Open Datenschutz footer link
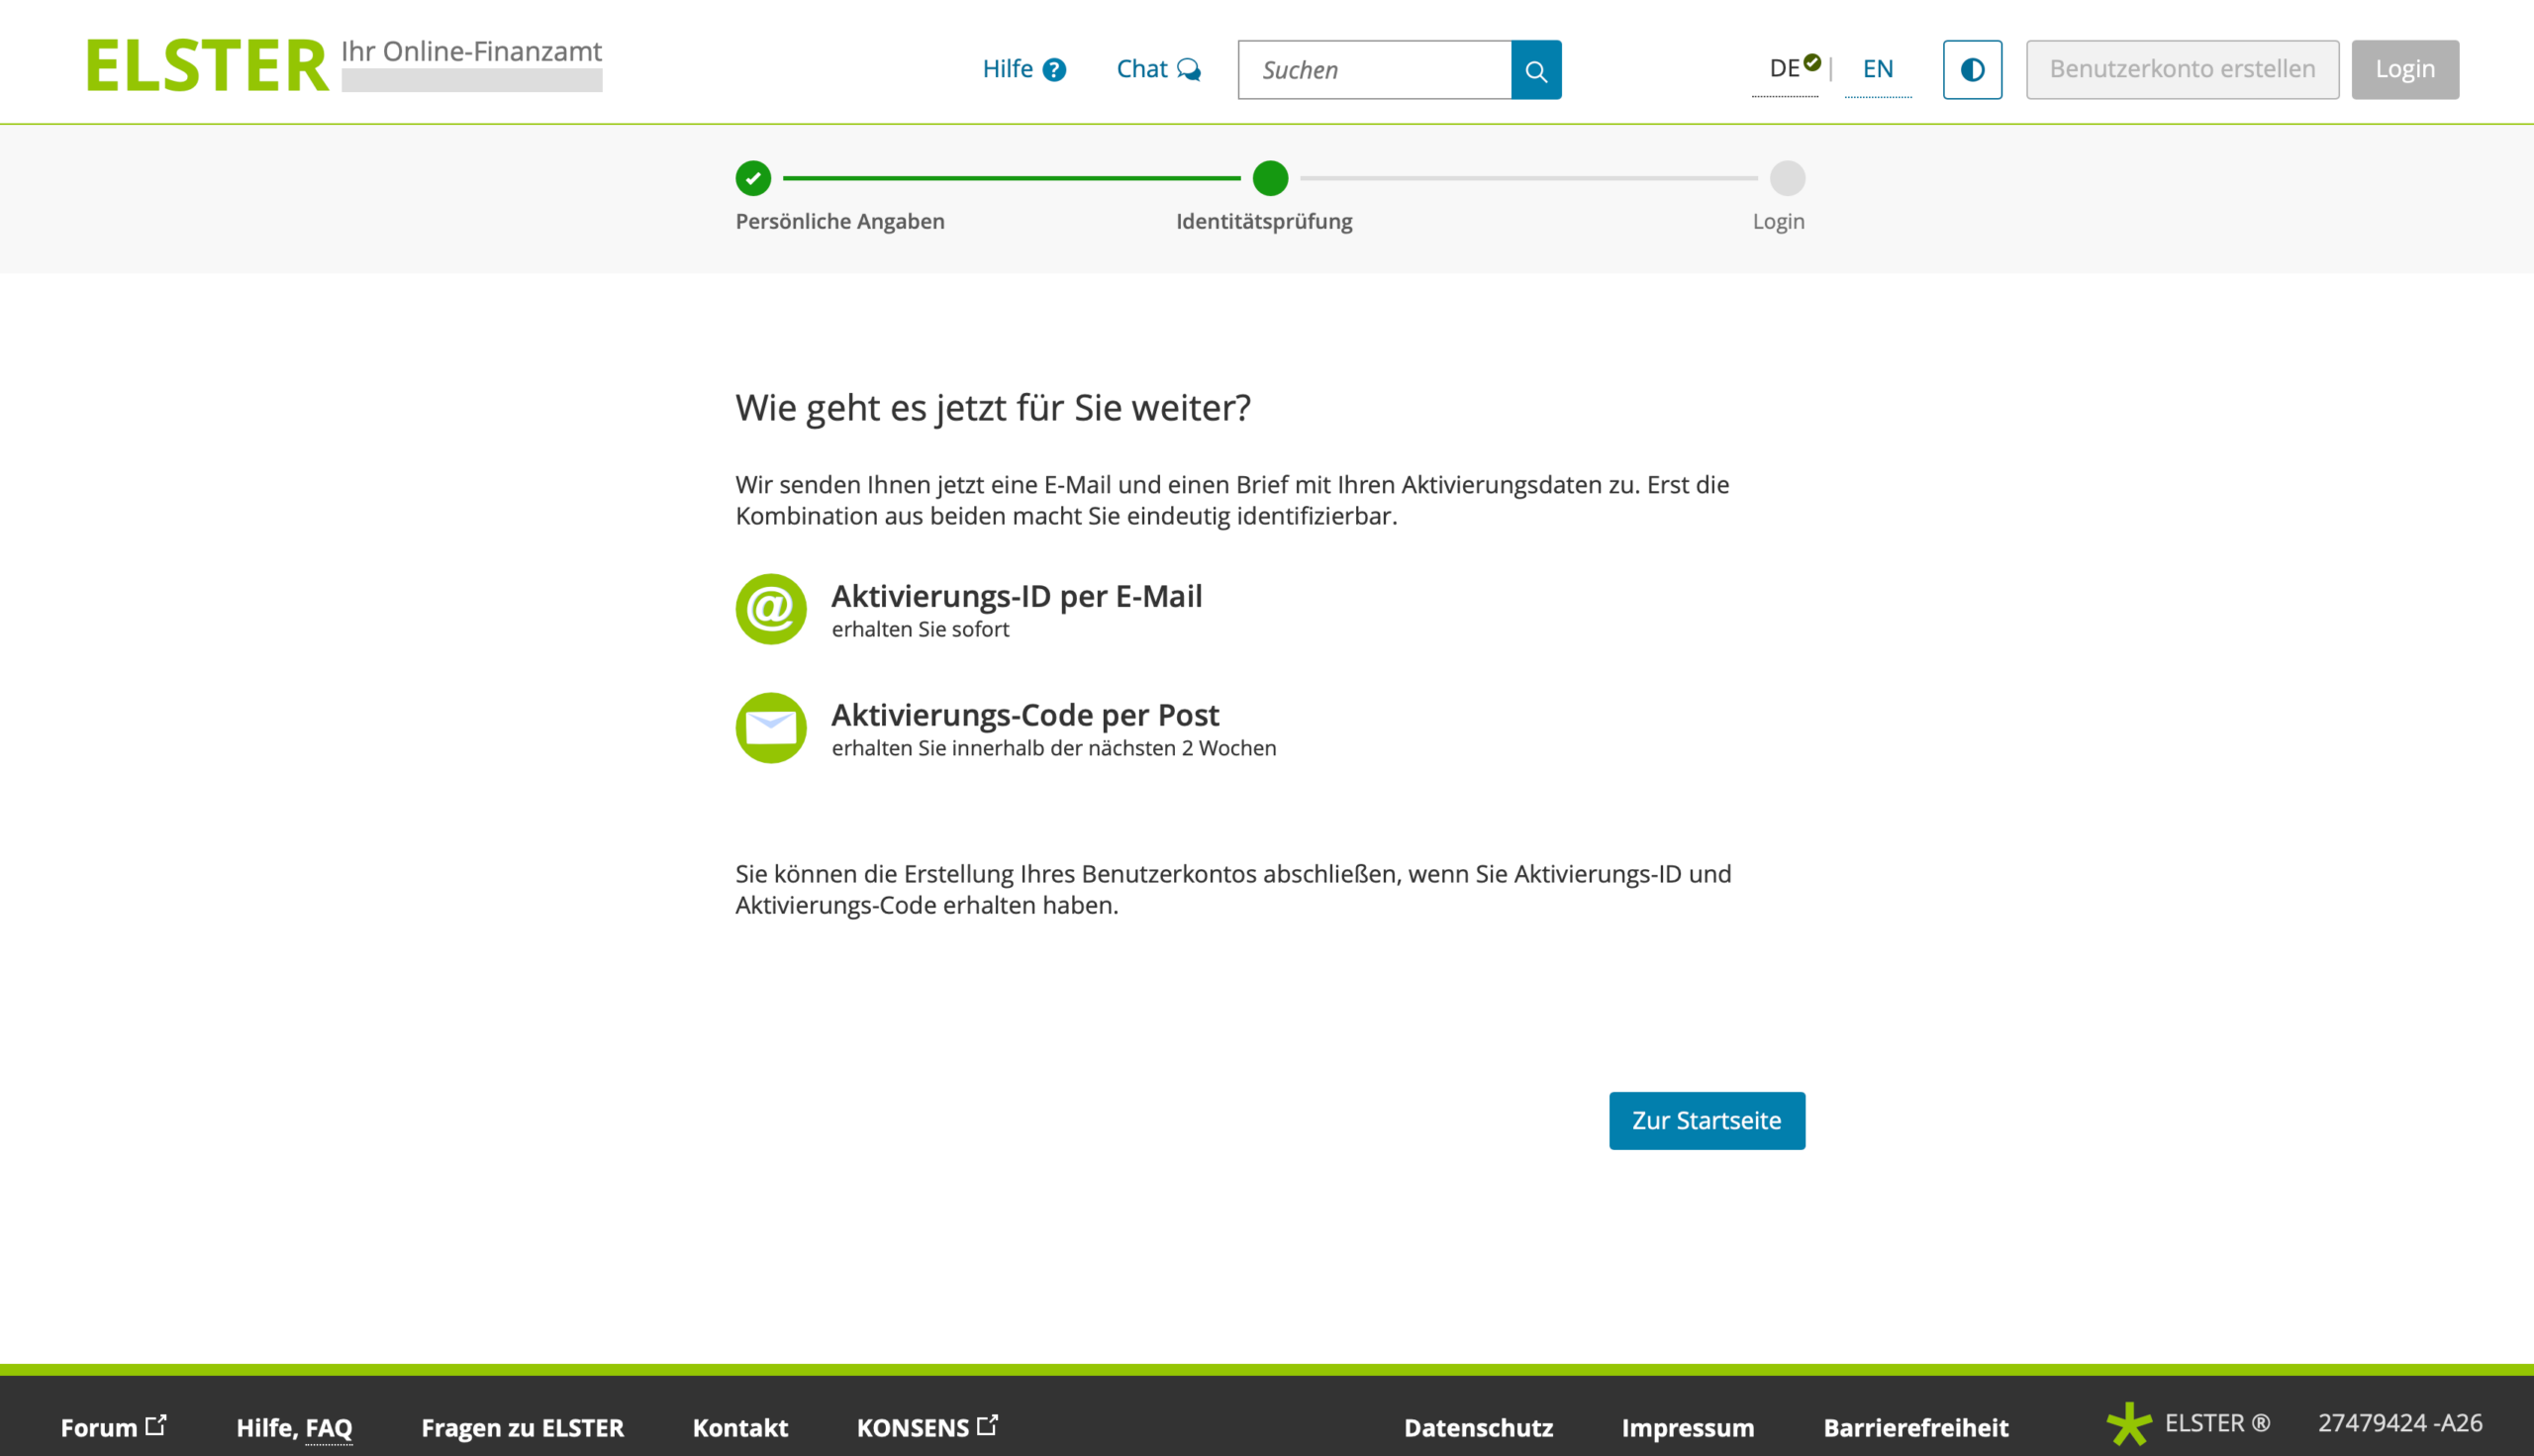This screenshot has height=1456, width=2534. [x=1478, y=1428]
